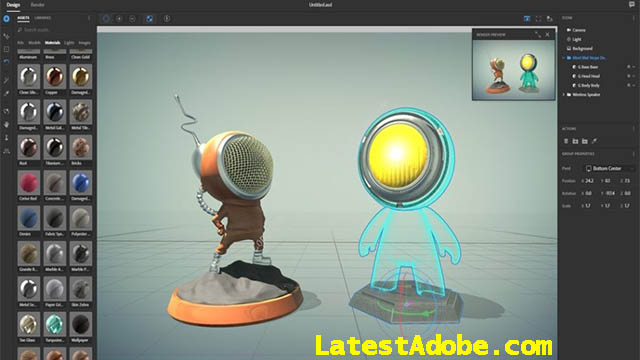Apply the Turquoise material swatch

click(55, 324)
